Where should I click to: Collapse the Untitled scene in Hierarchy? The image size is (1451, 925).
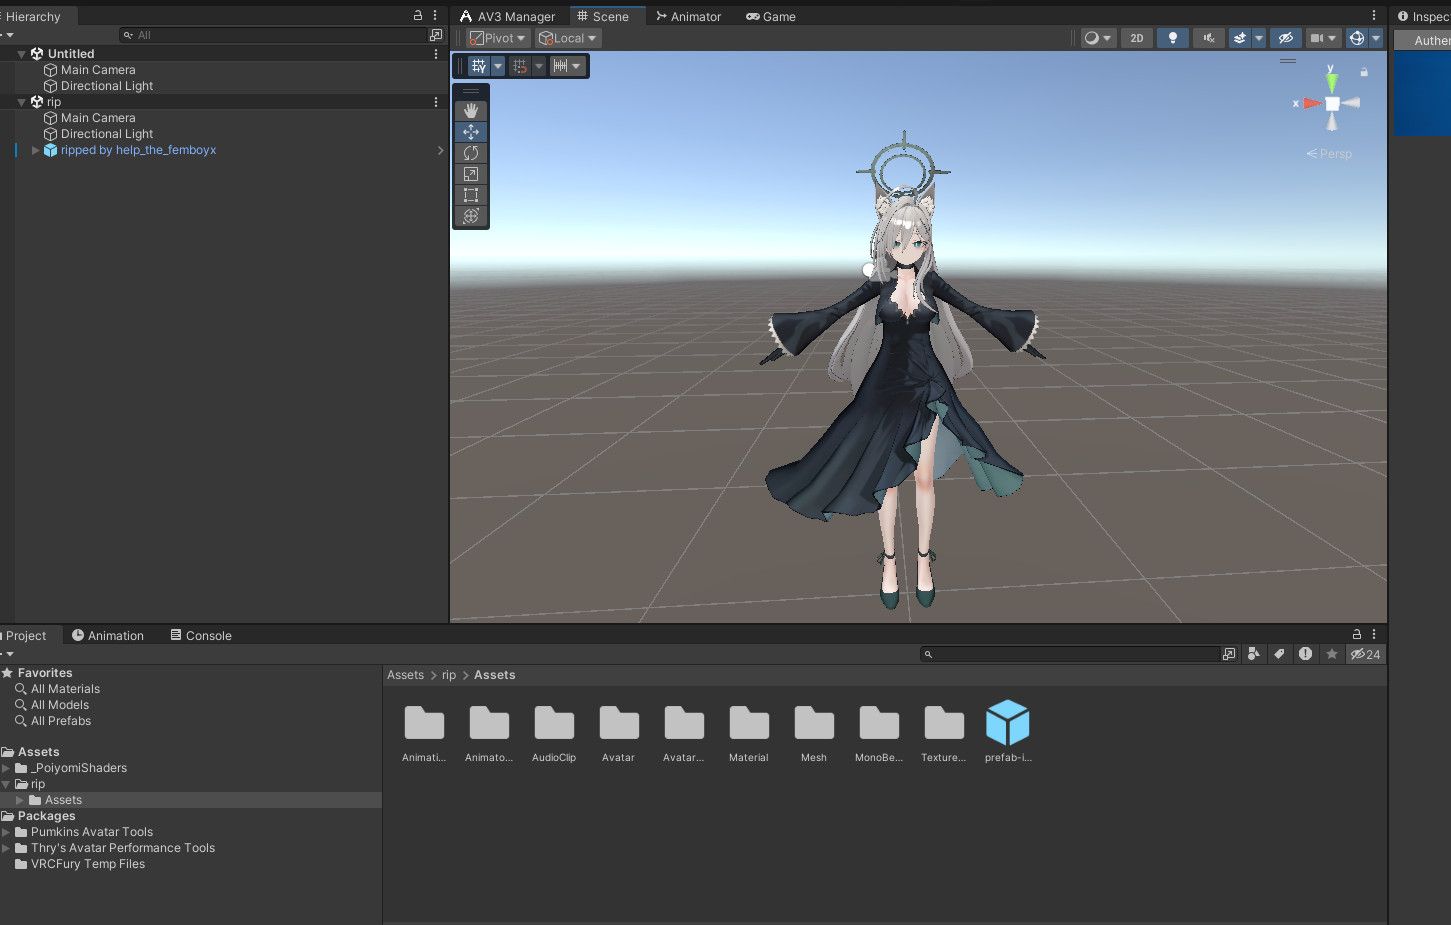(x=21, y=54)
